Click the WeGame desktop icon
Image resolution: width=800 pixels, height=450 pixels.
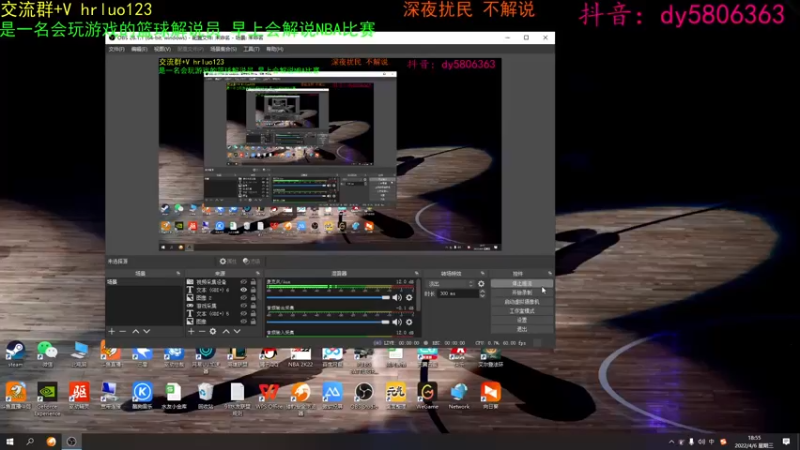(x=427, y=396)
